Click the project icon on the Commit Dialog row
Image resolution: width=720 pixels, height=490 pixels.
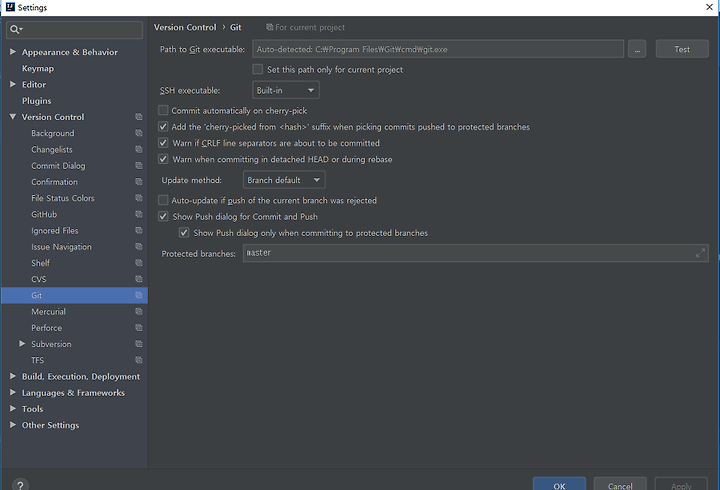click(x=139, y=165)
